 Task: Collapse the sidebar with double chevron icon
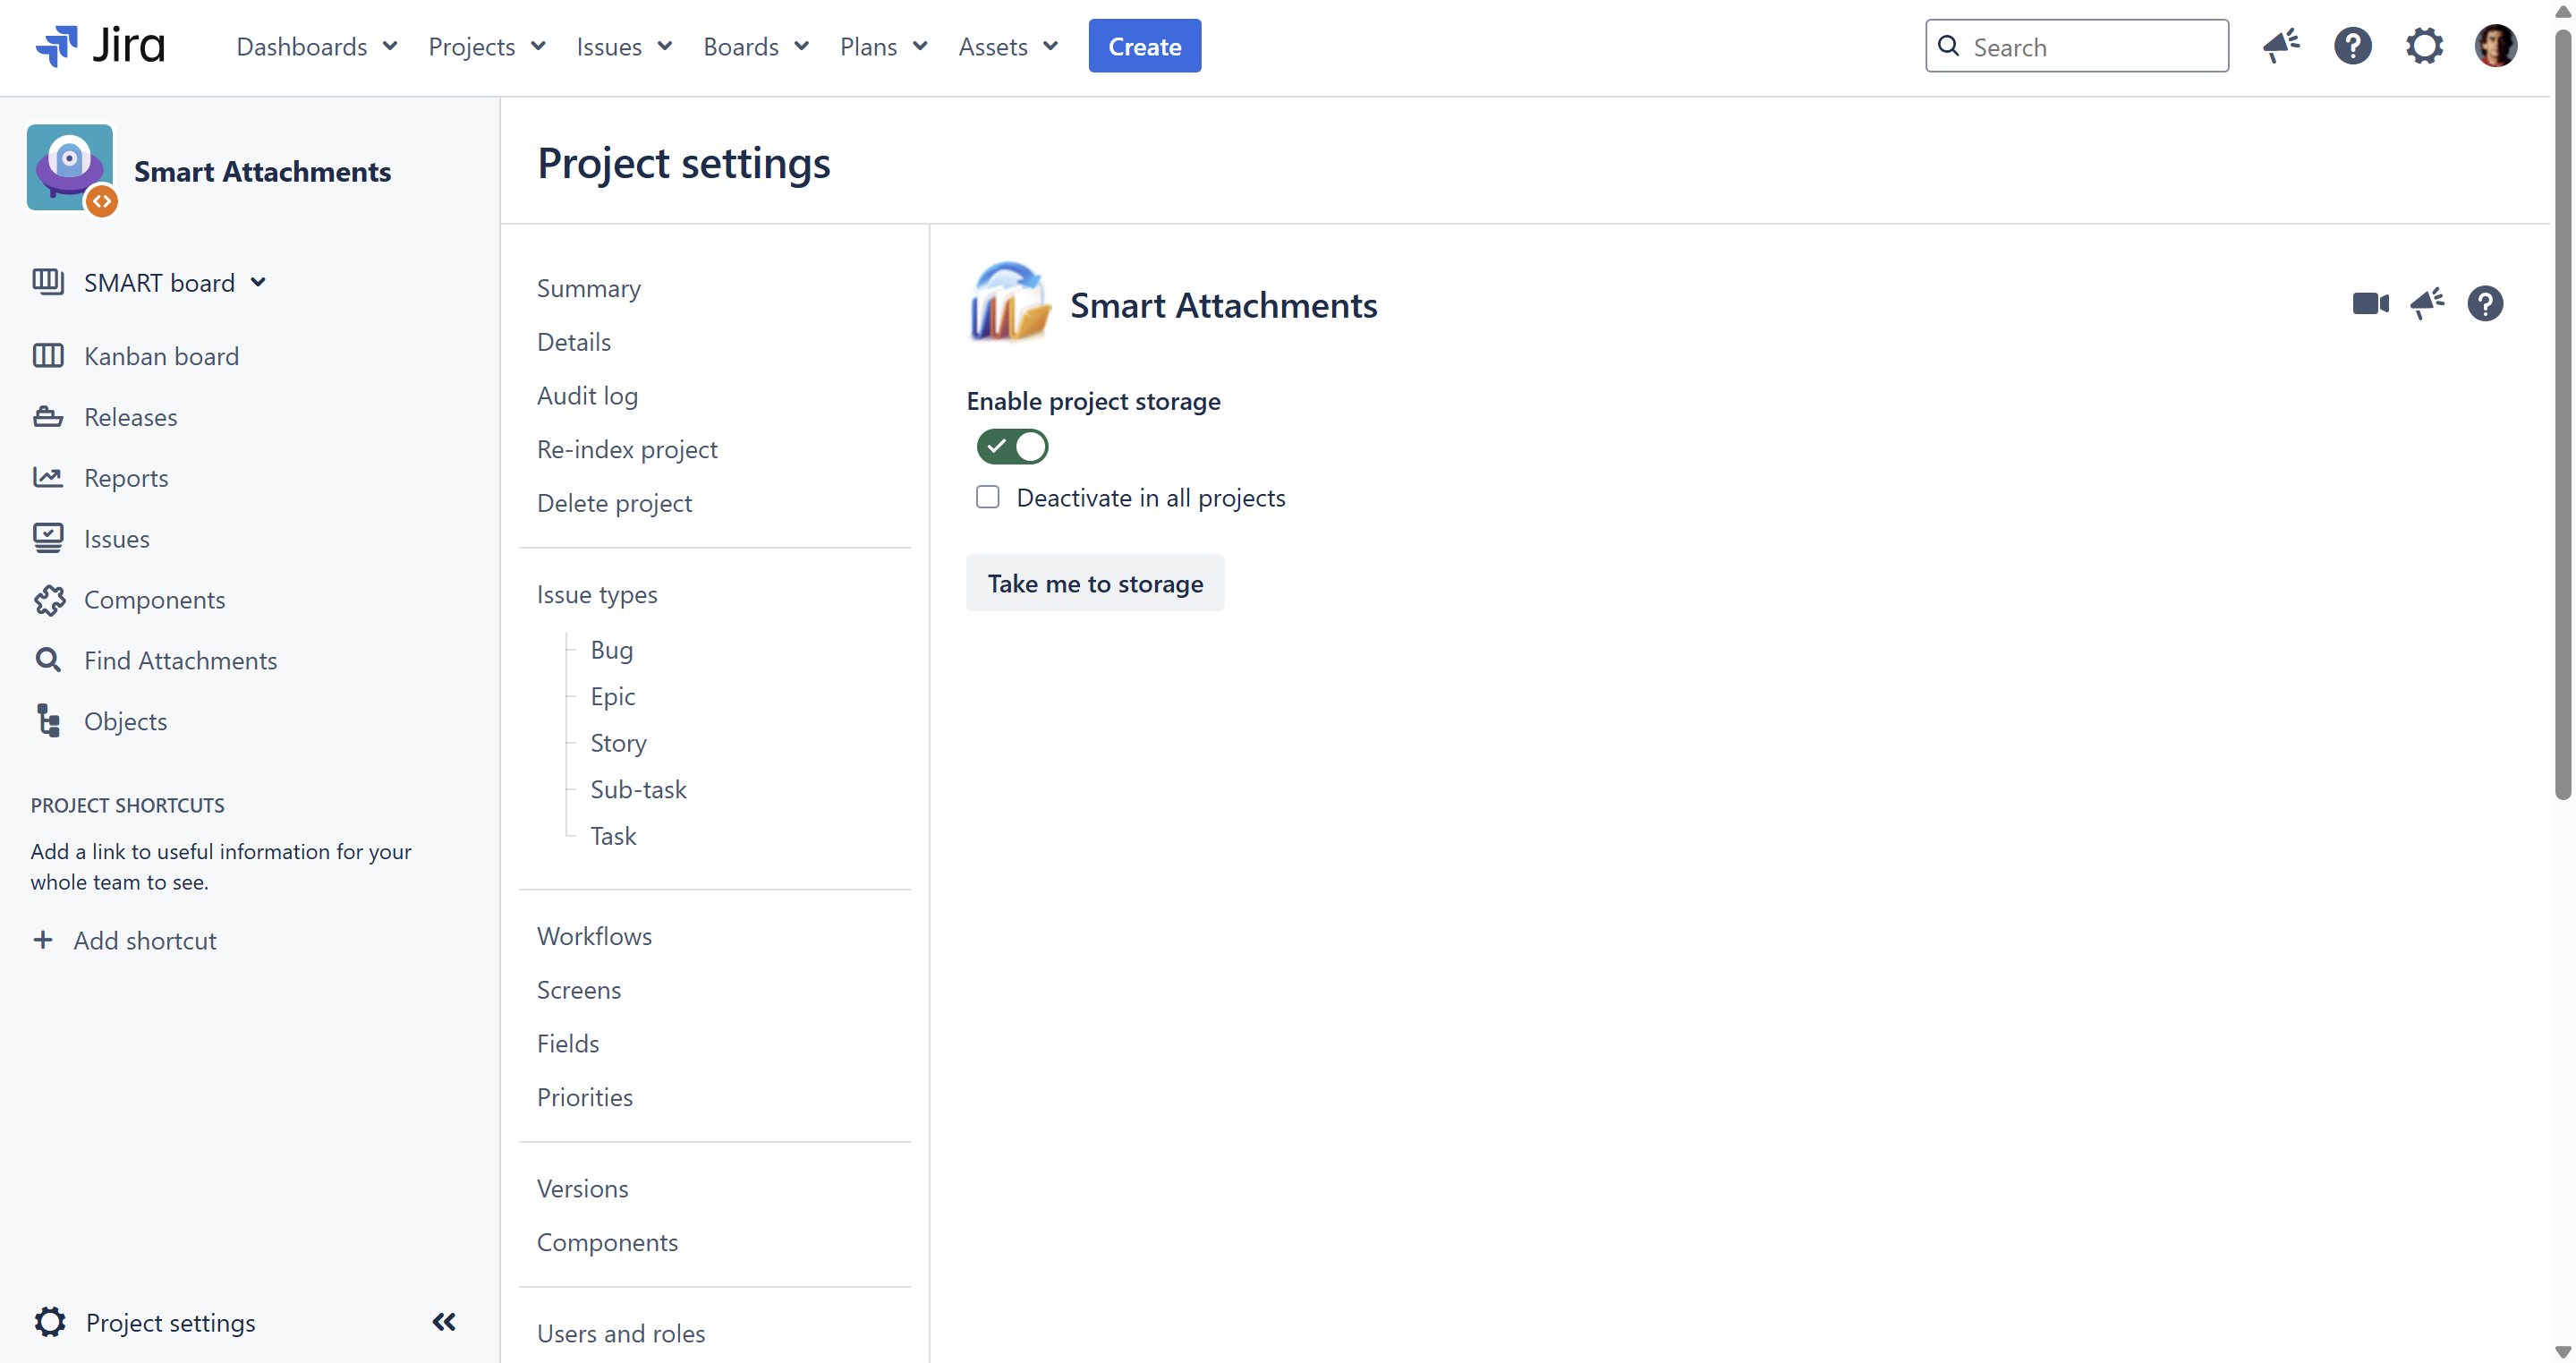click(444, 1322)
